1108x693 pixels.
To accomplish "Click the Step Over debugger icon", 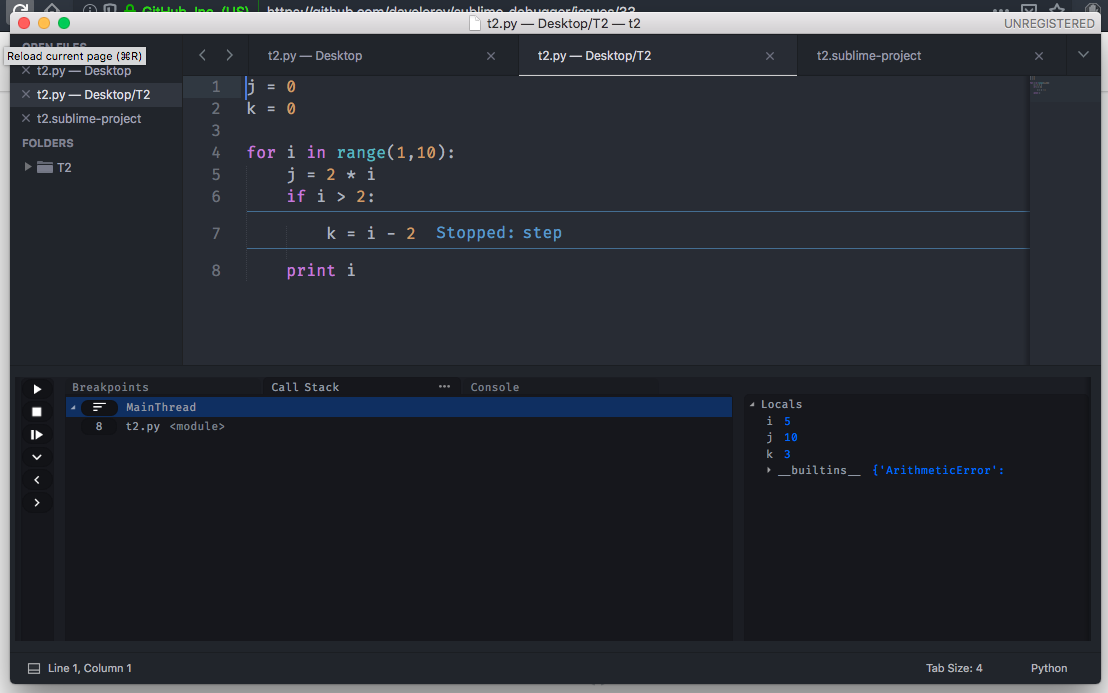I will [37, 433].
